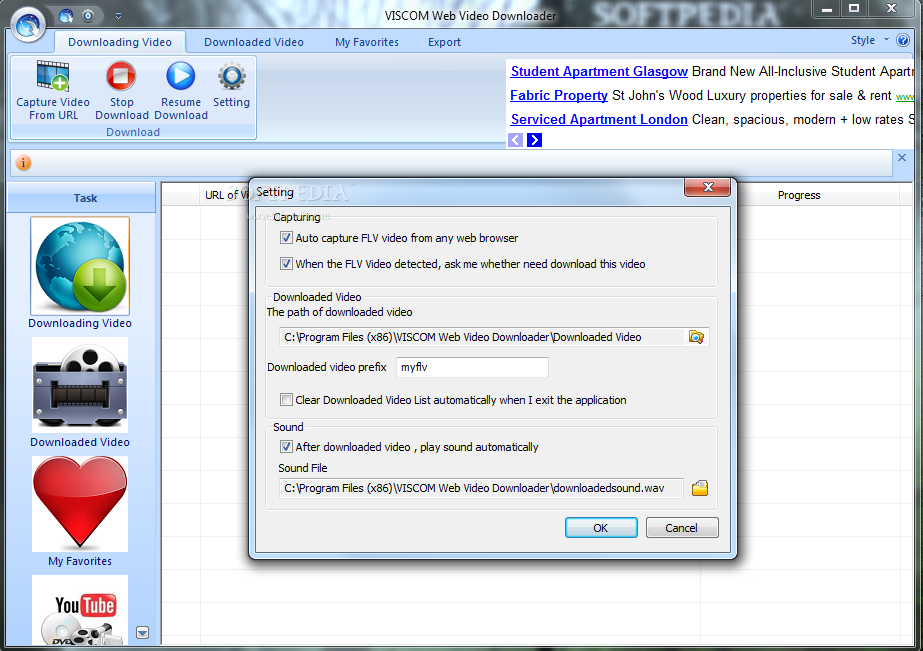This screenshot has width=923, height=651.
Task: Click the Resume Download icon
Action: pos(180,77)
